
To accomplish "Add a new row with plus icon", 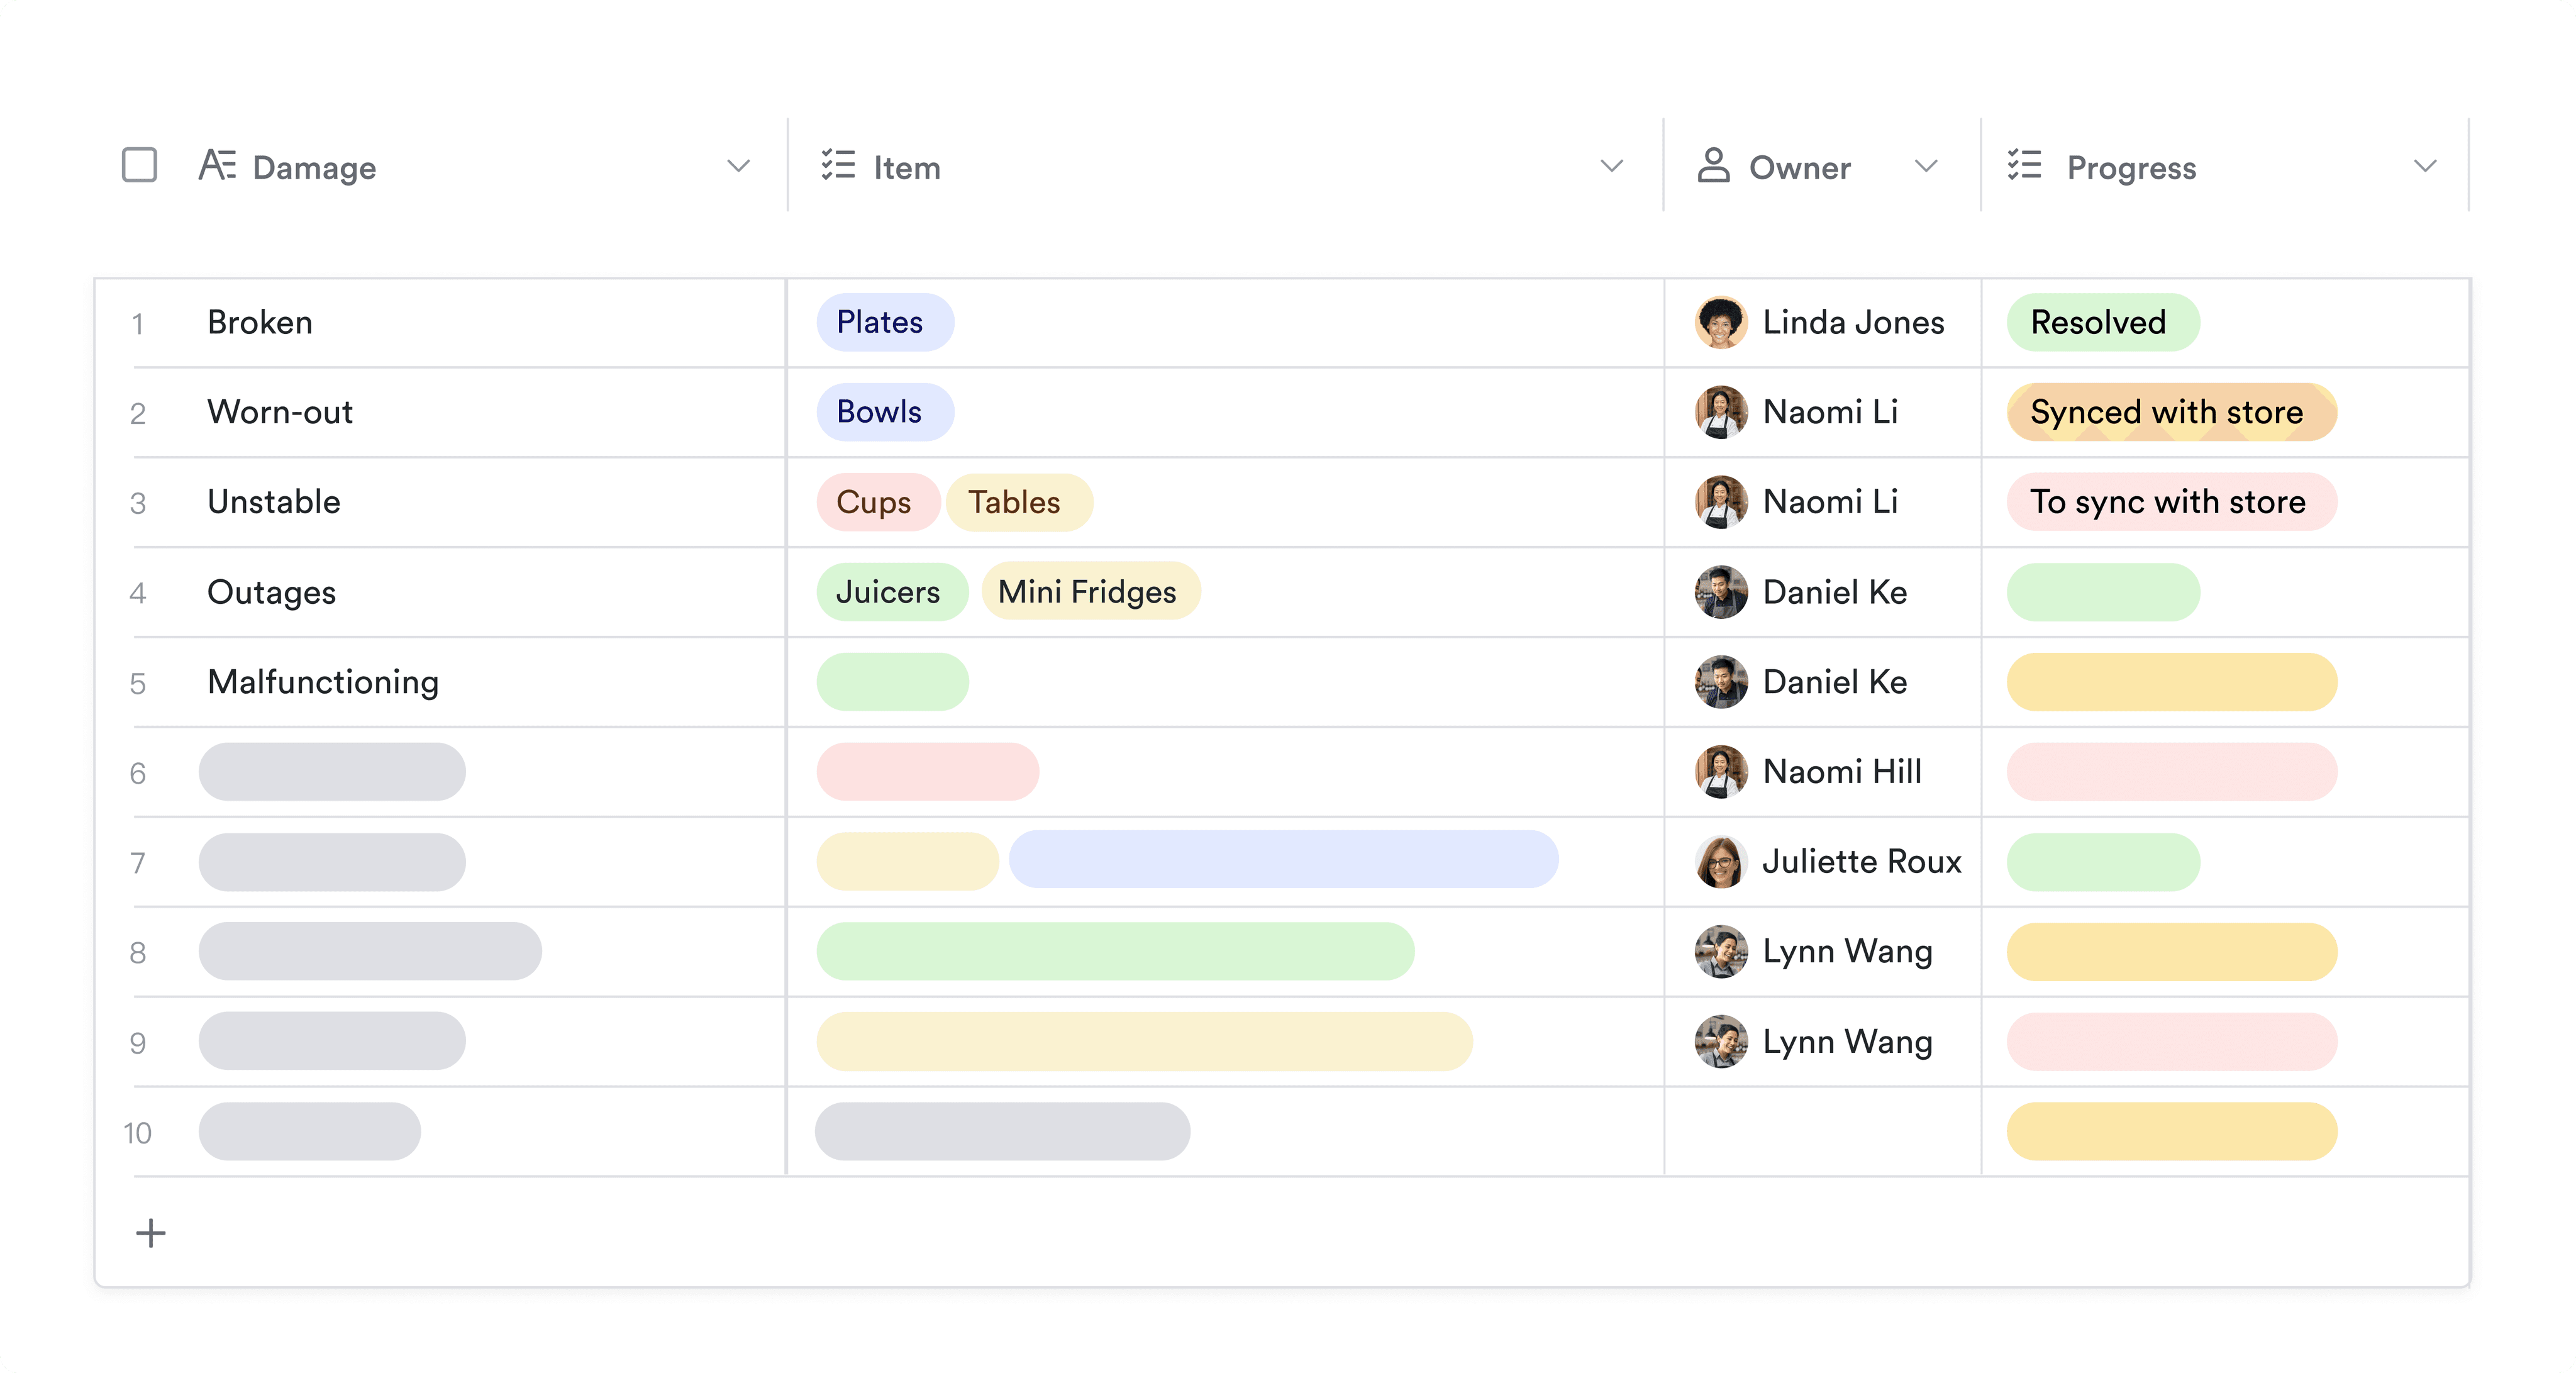I will pos(151,1233).
